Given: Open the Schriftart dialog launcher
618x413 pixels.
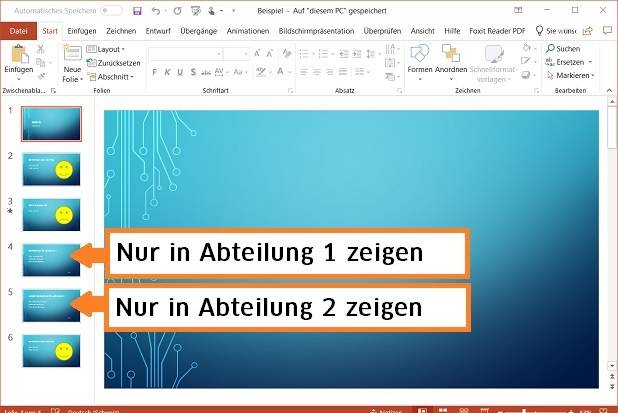Looking at the screenshot, I should click(290, 91).
